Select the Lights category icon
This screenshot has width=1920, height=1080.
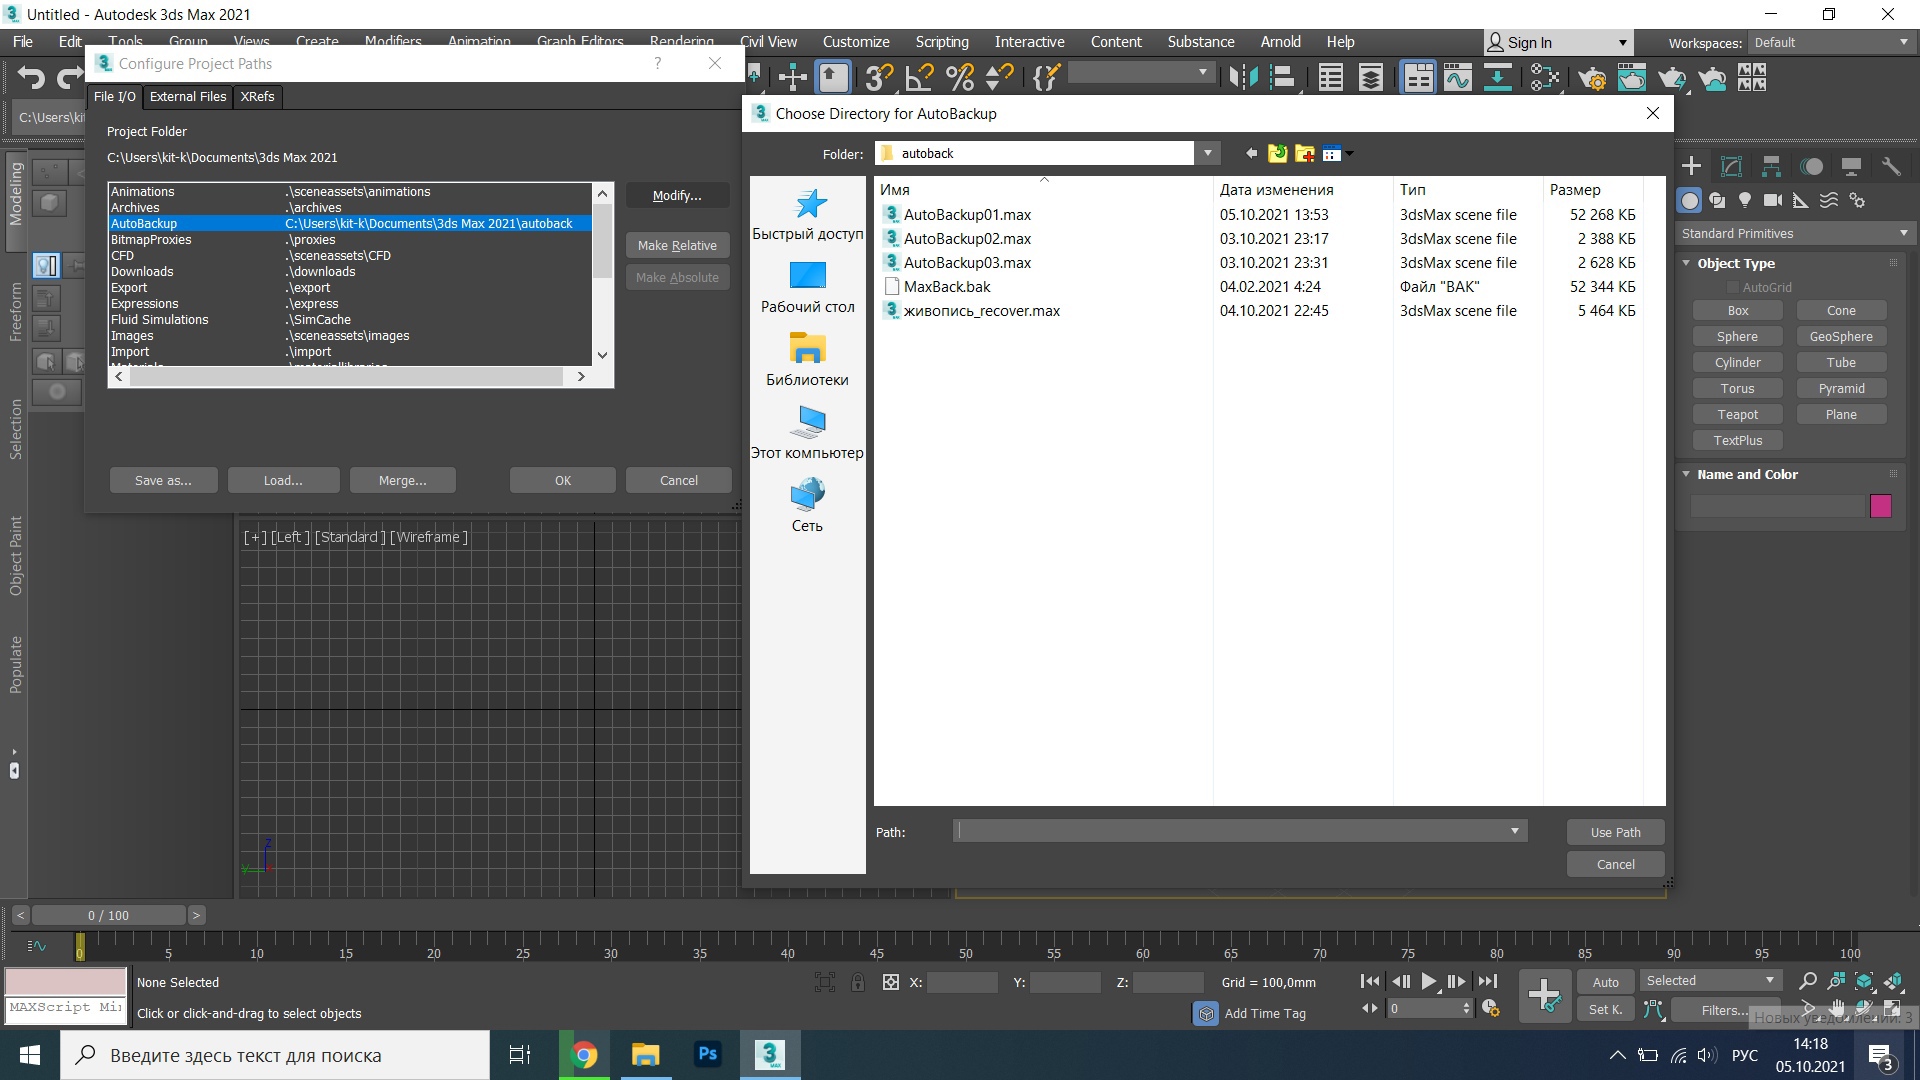click(x=1745, y=200)
